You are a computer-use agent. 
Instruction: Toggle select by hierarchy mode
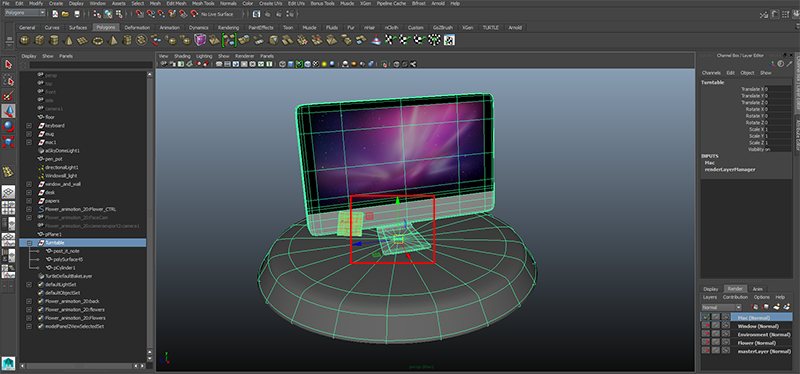click(97, 14)
